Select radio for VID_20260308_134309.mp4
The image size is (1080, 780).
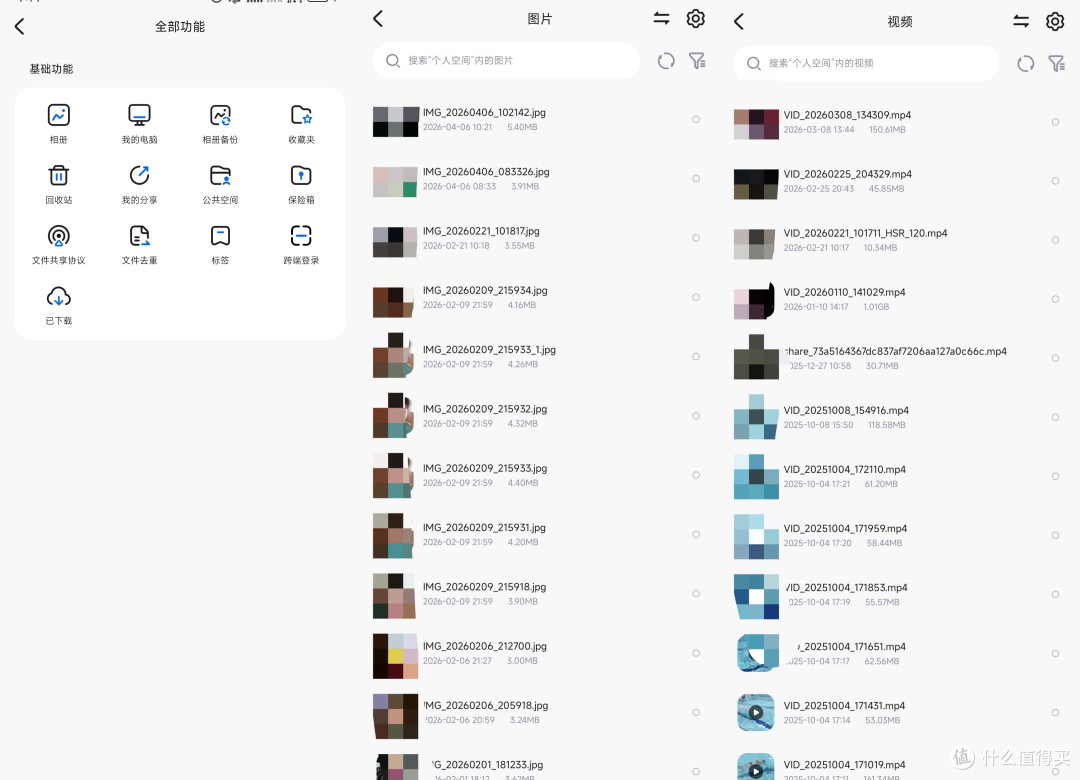coord(1055,122)
